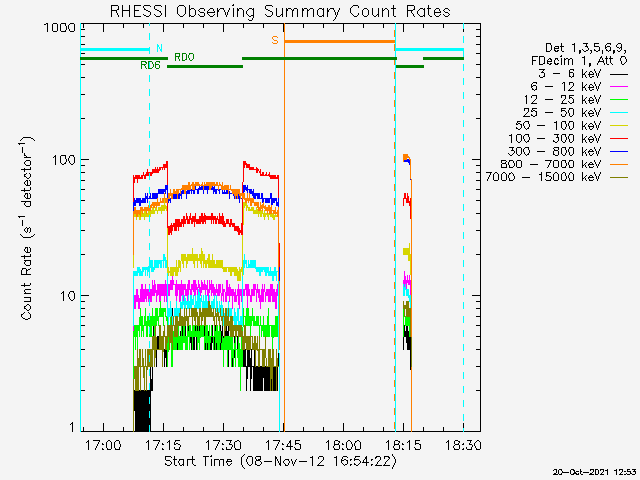Viewport: 640px width, 480px height.
Task: Click the '800 - 7000 keV' legend label
Action: coord(551,164)
